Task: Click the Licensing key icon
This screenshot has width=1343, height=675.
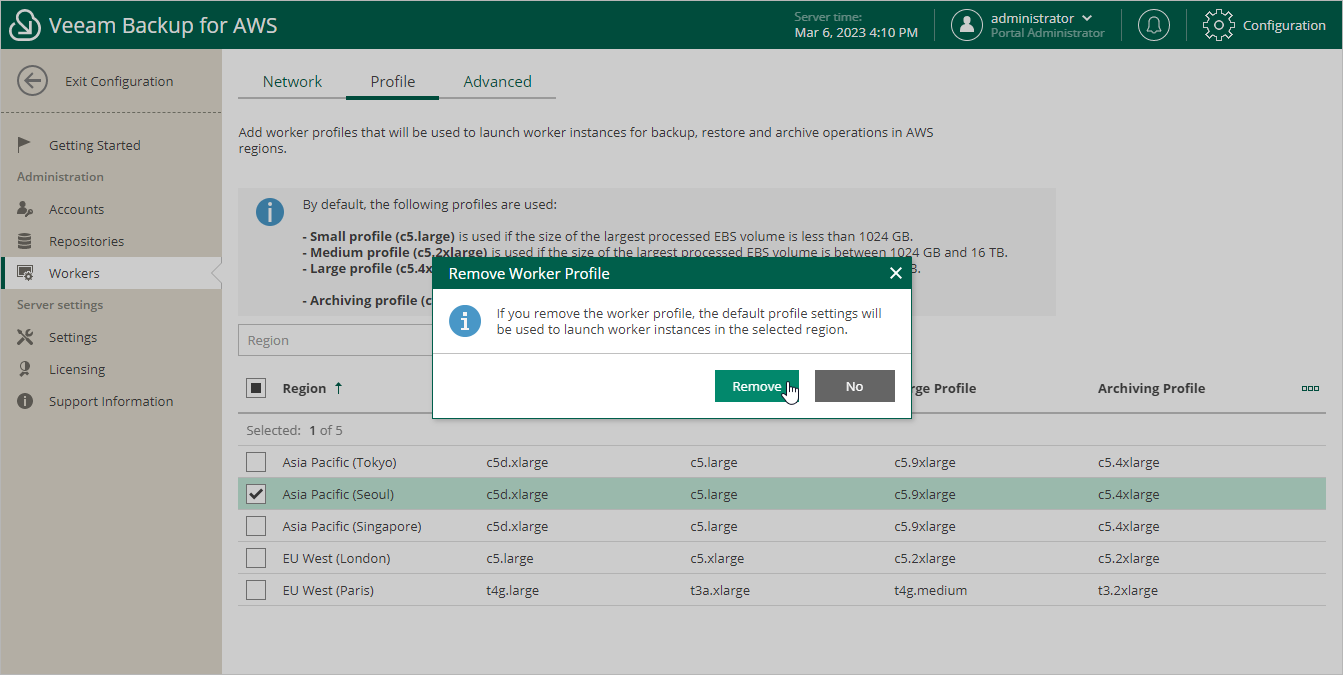Action: click(27, 369)
